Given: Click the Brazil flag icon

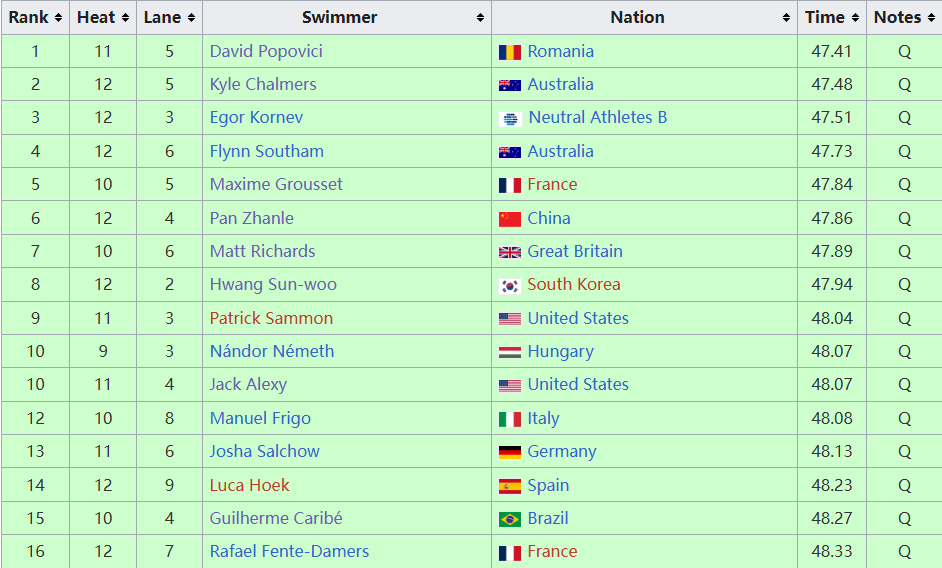Looking at the screenshot, I should click(x=509, y=519).
